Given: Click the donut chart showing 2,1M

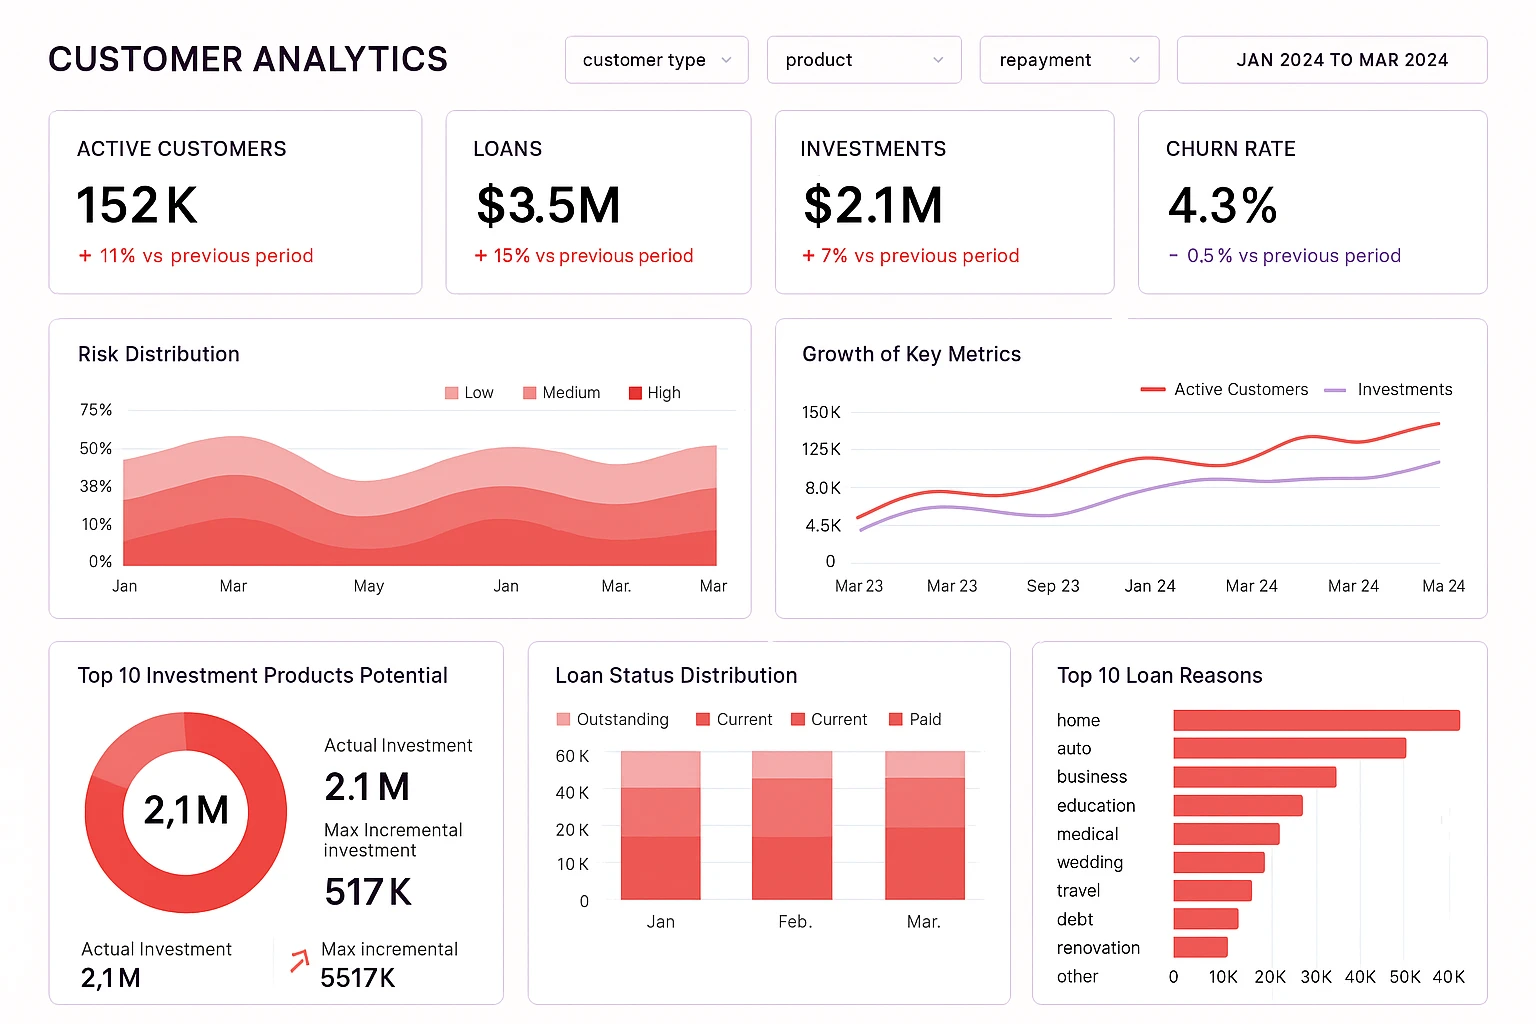Looking at the screenshot, I should (x=185, y=812).
